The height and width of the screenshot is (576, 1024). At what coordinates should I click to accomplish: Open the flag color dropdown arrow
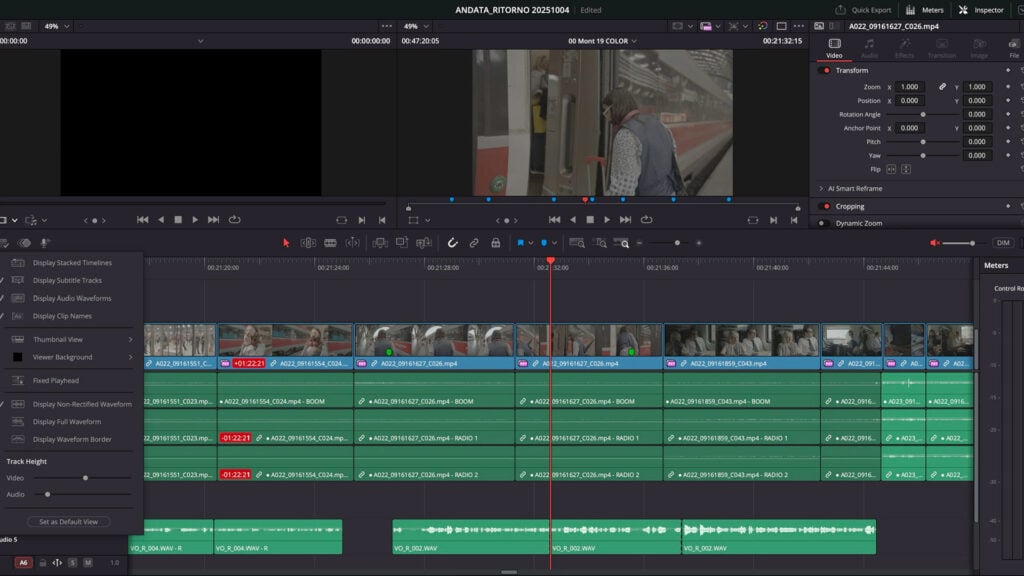click(531, 243)
